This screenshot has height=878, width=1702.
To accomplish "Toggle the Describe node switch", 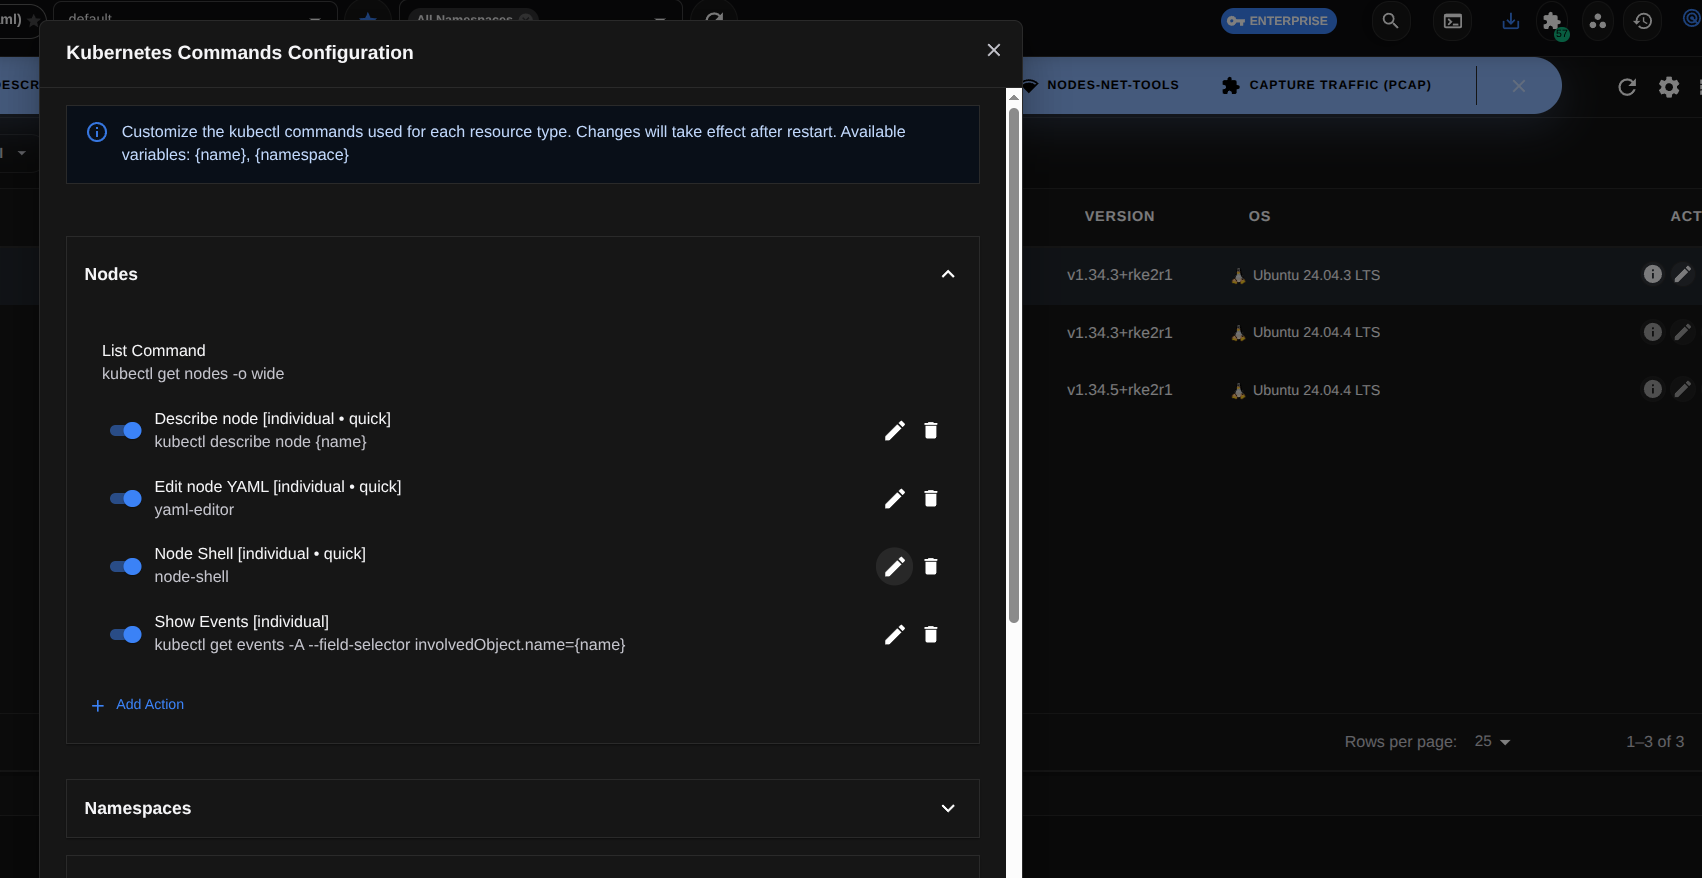I will pos(126,431).
